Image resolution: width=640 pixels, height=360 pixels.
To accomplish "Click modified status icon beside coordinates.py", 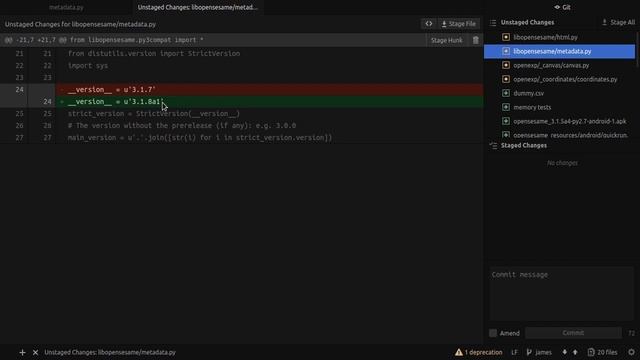I will 506,79.
